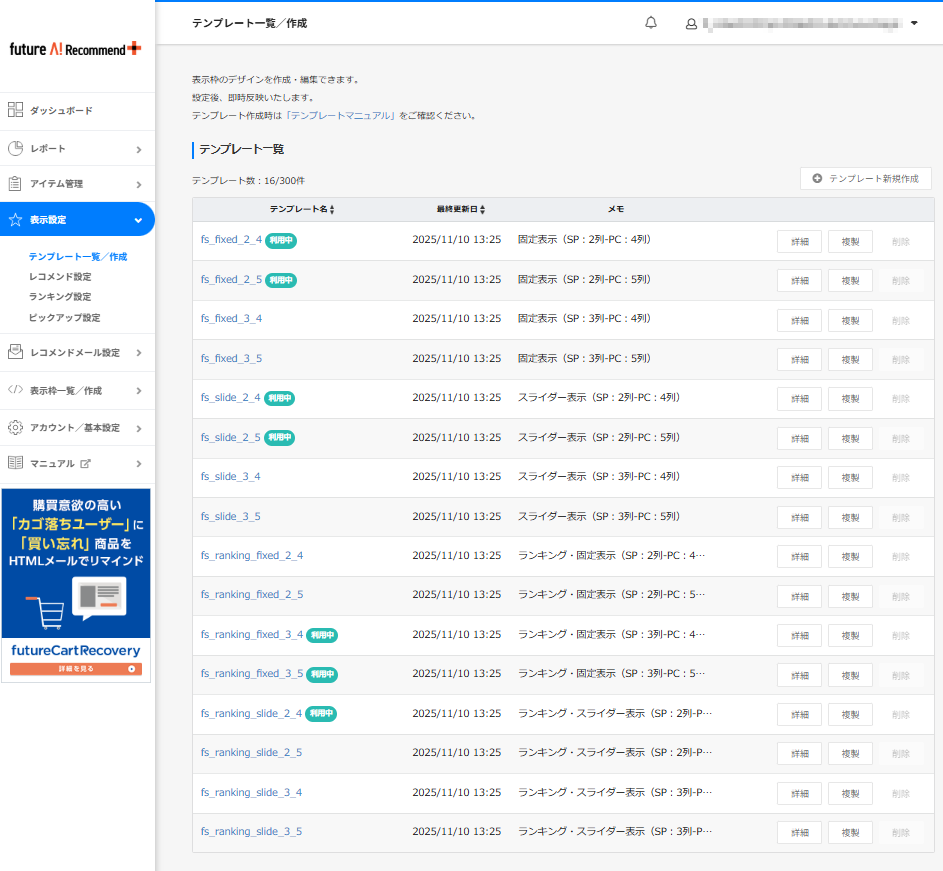This screenshot has width=943, height=871.
Task: Collapse the 表示設定 sidebar section
Action: pos(138,220)
